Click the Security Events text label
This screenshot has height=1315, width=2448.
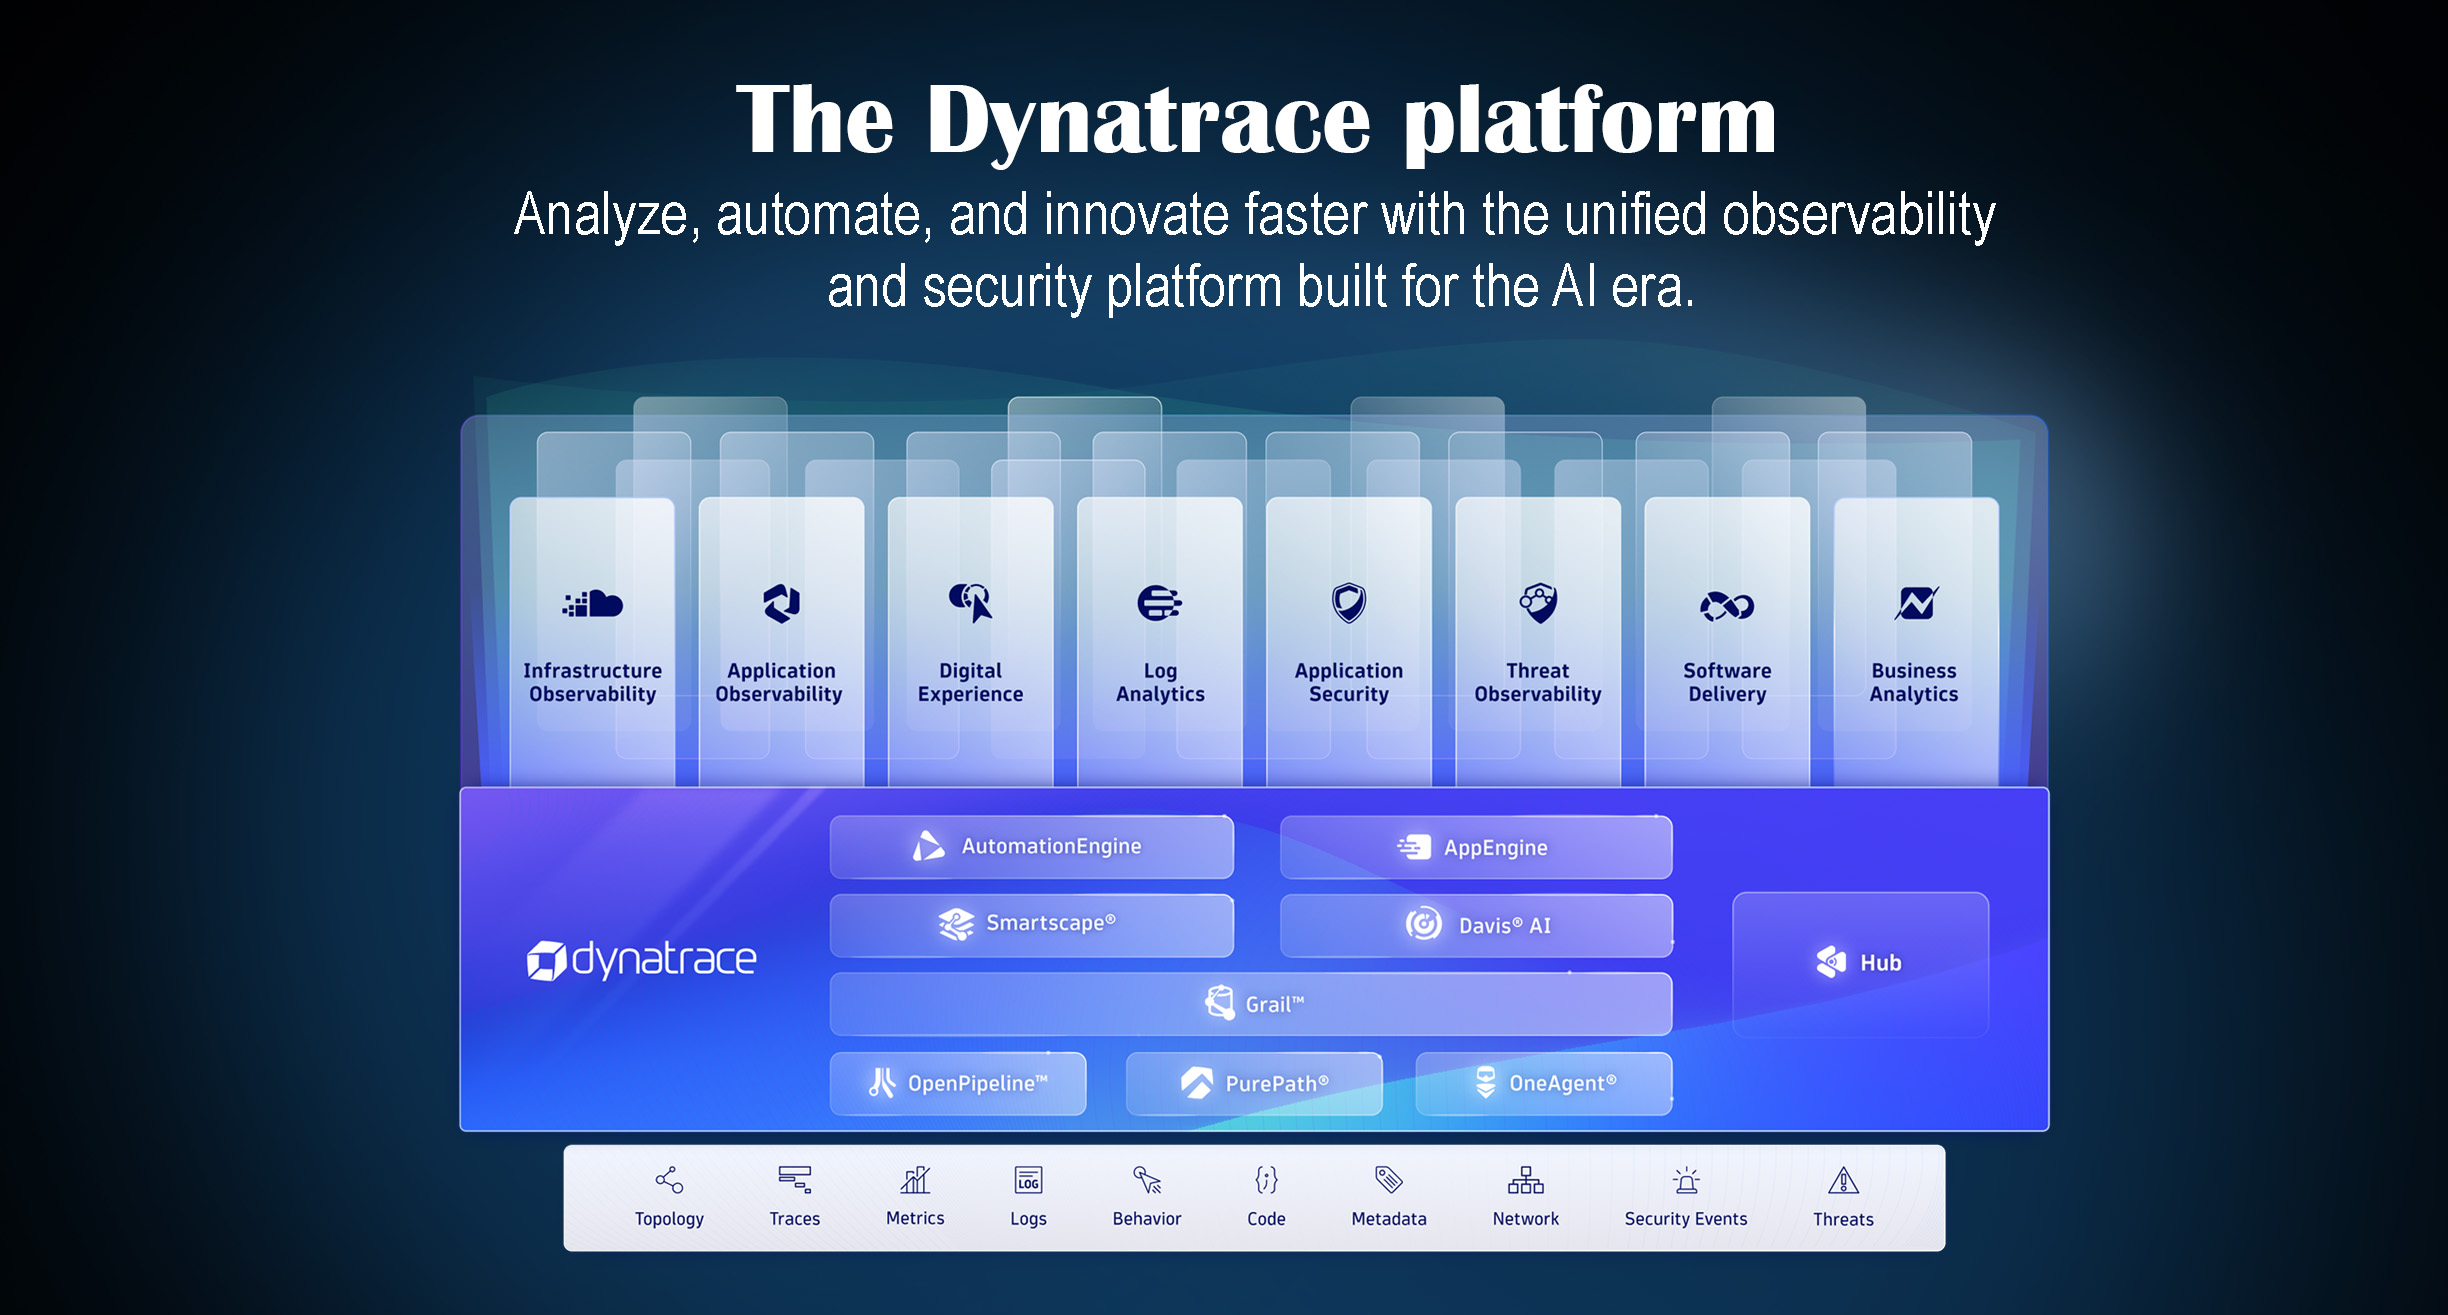click(1686, 1219)
